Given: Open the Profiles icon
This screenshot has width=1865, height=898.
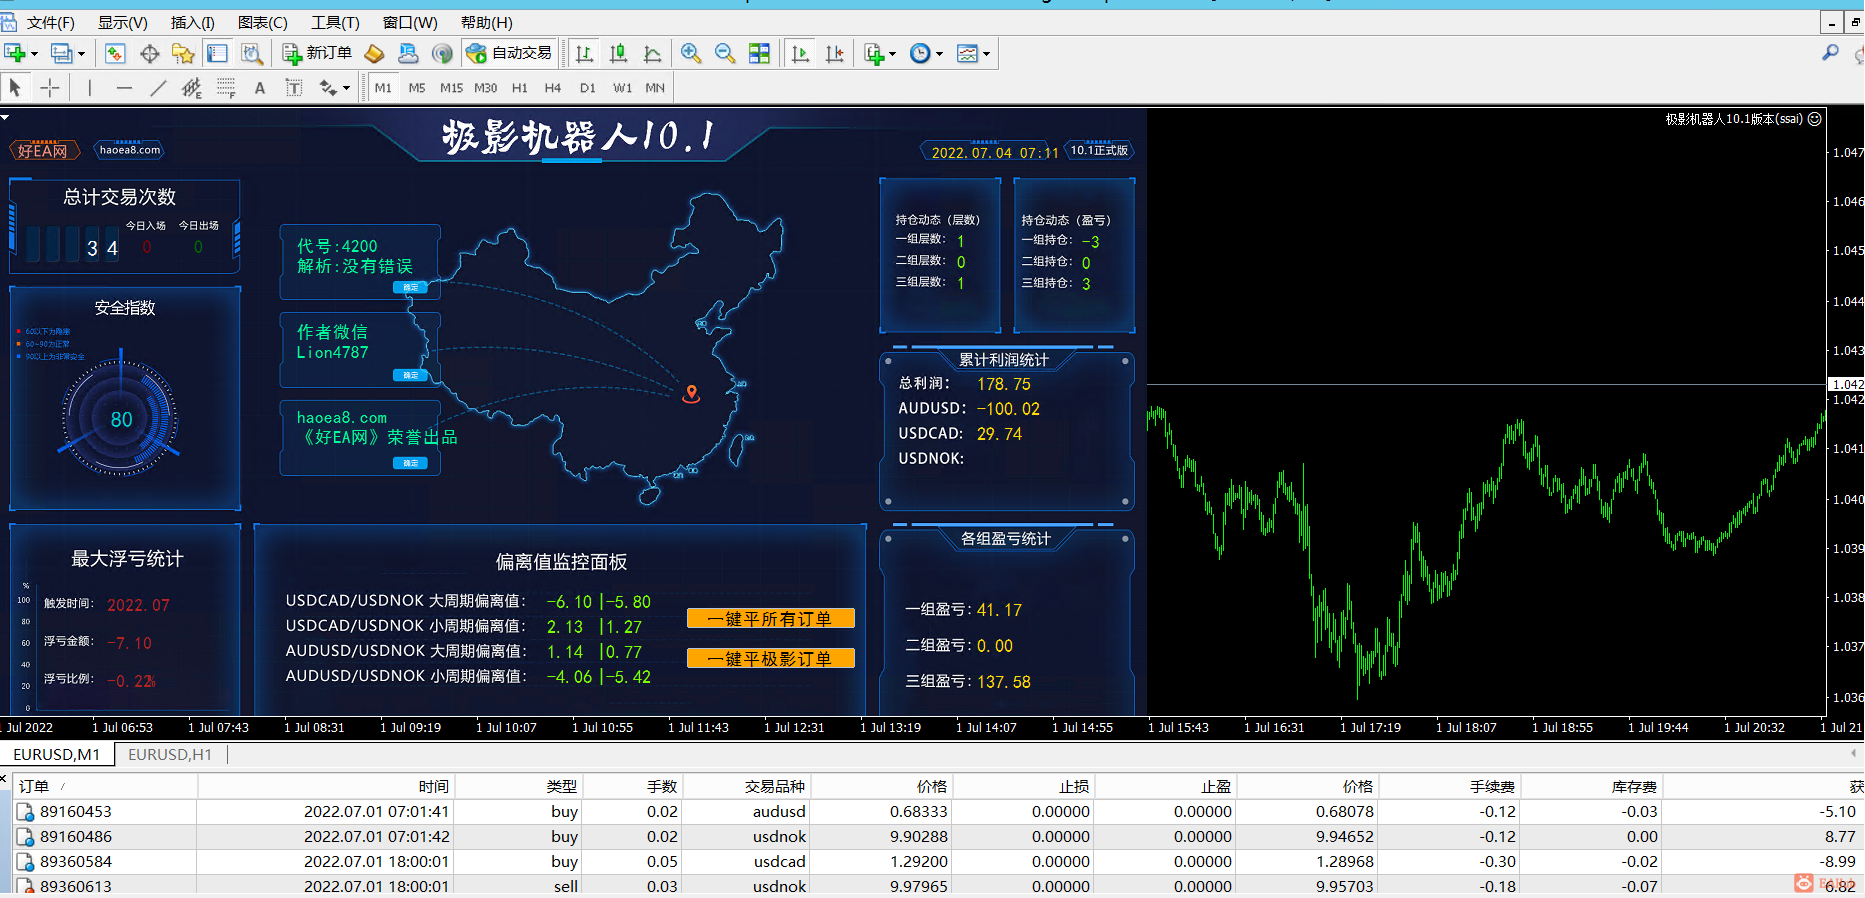Looking at the screenshot, I should (x=62, y=54).
